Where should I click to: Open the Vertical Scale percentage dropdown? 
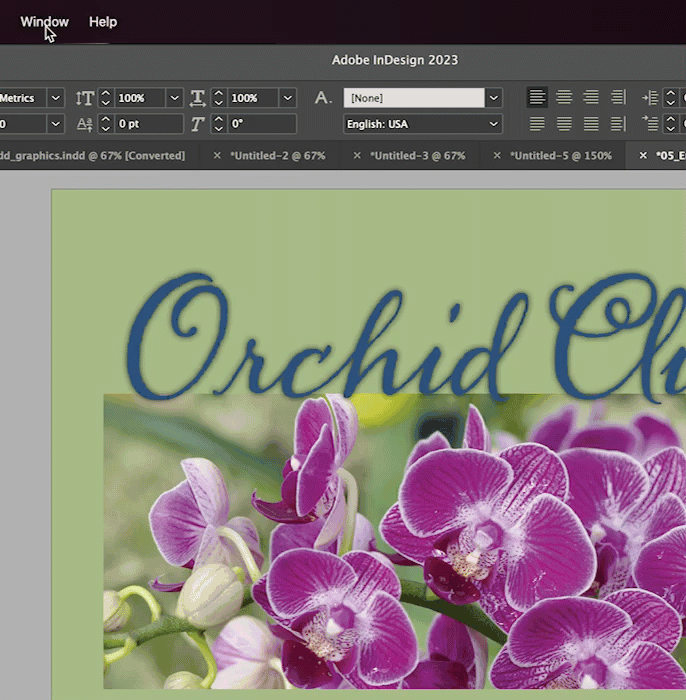point(175,98)
